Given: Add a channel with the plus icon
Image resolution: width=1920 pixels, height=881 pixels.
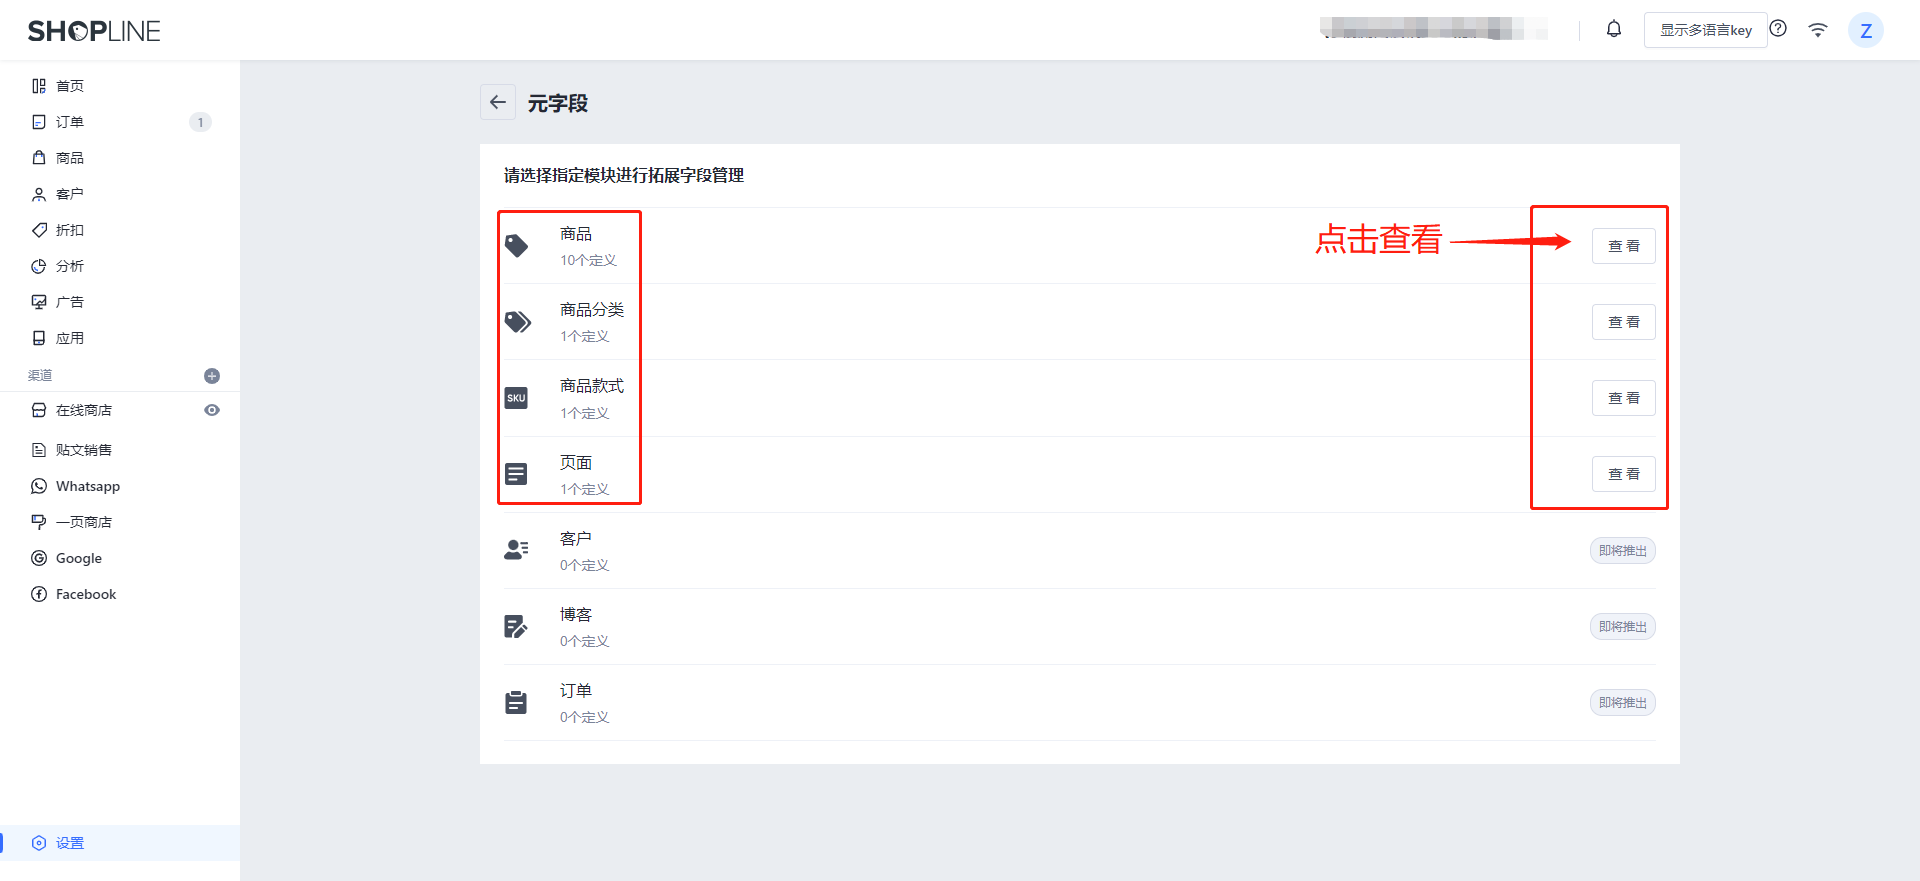Looking at the screenshot, I should [x=212, y=376].
